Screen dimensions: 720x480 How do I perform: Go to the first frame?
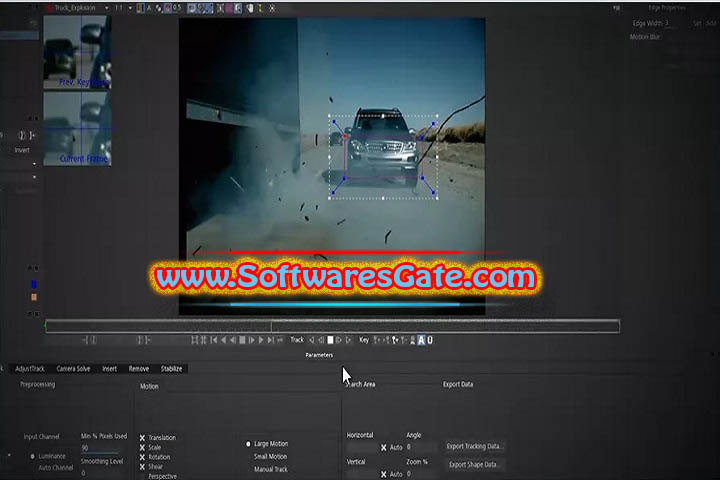pyautogui.click(x=214, y=340)
